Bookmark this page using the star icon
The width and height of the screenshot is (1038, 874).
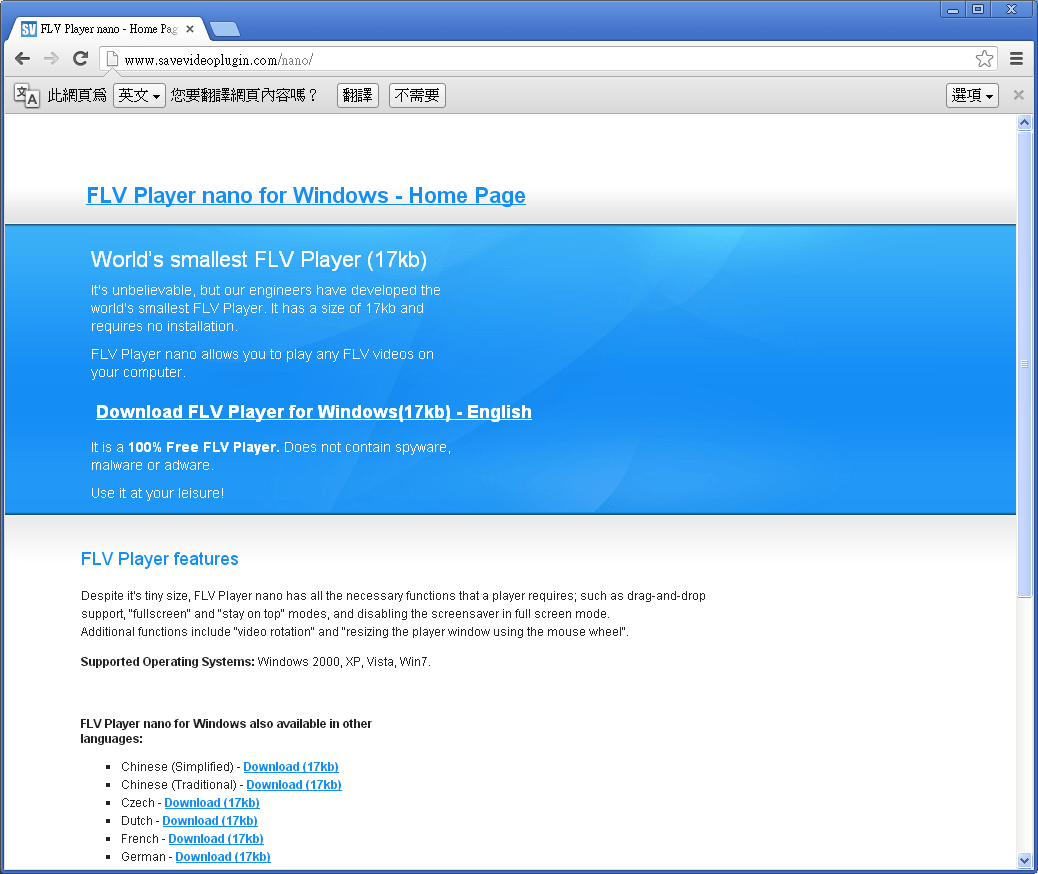984,59
